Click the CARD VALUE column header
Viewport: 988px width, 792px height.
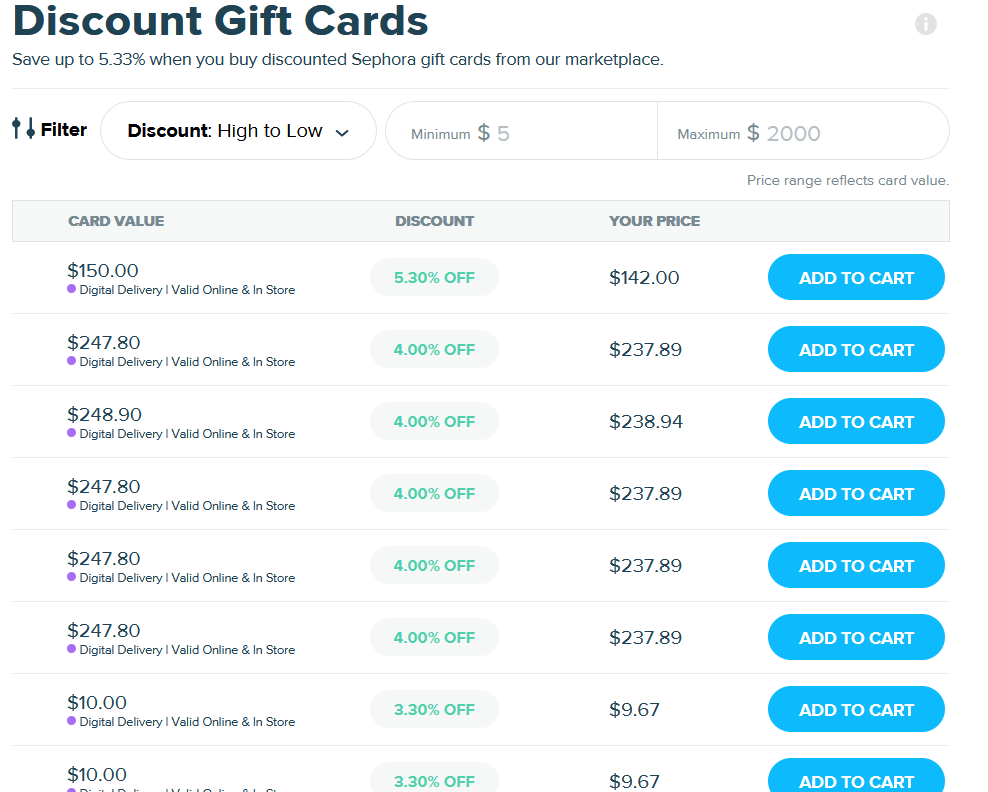click(x=116, y=221)
